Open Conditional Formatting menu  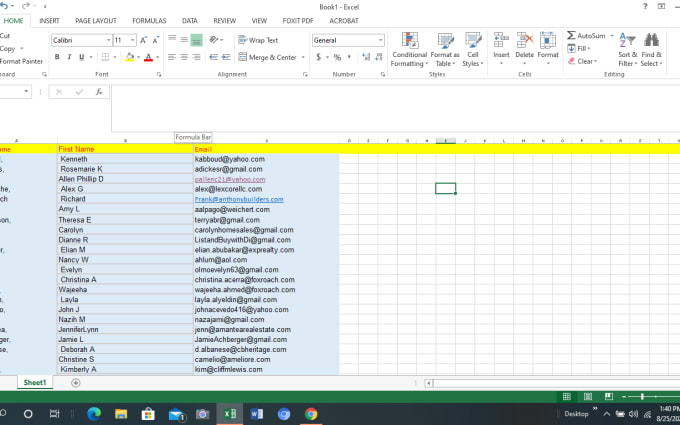click(409, 49)
